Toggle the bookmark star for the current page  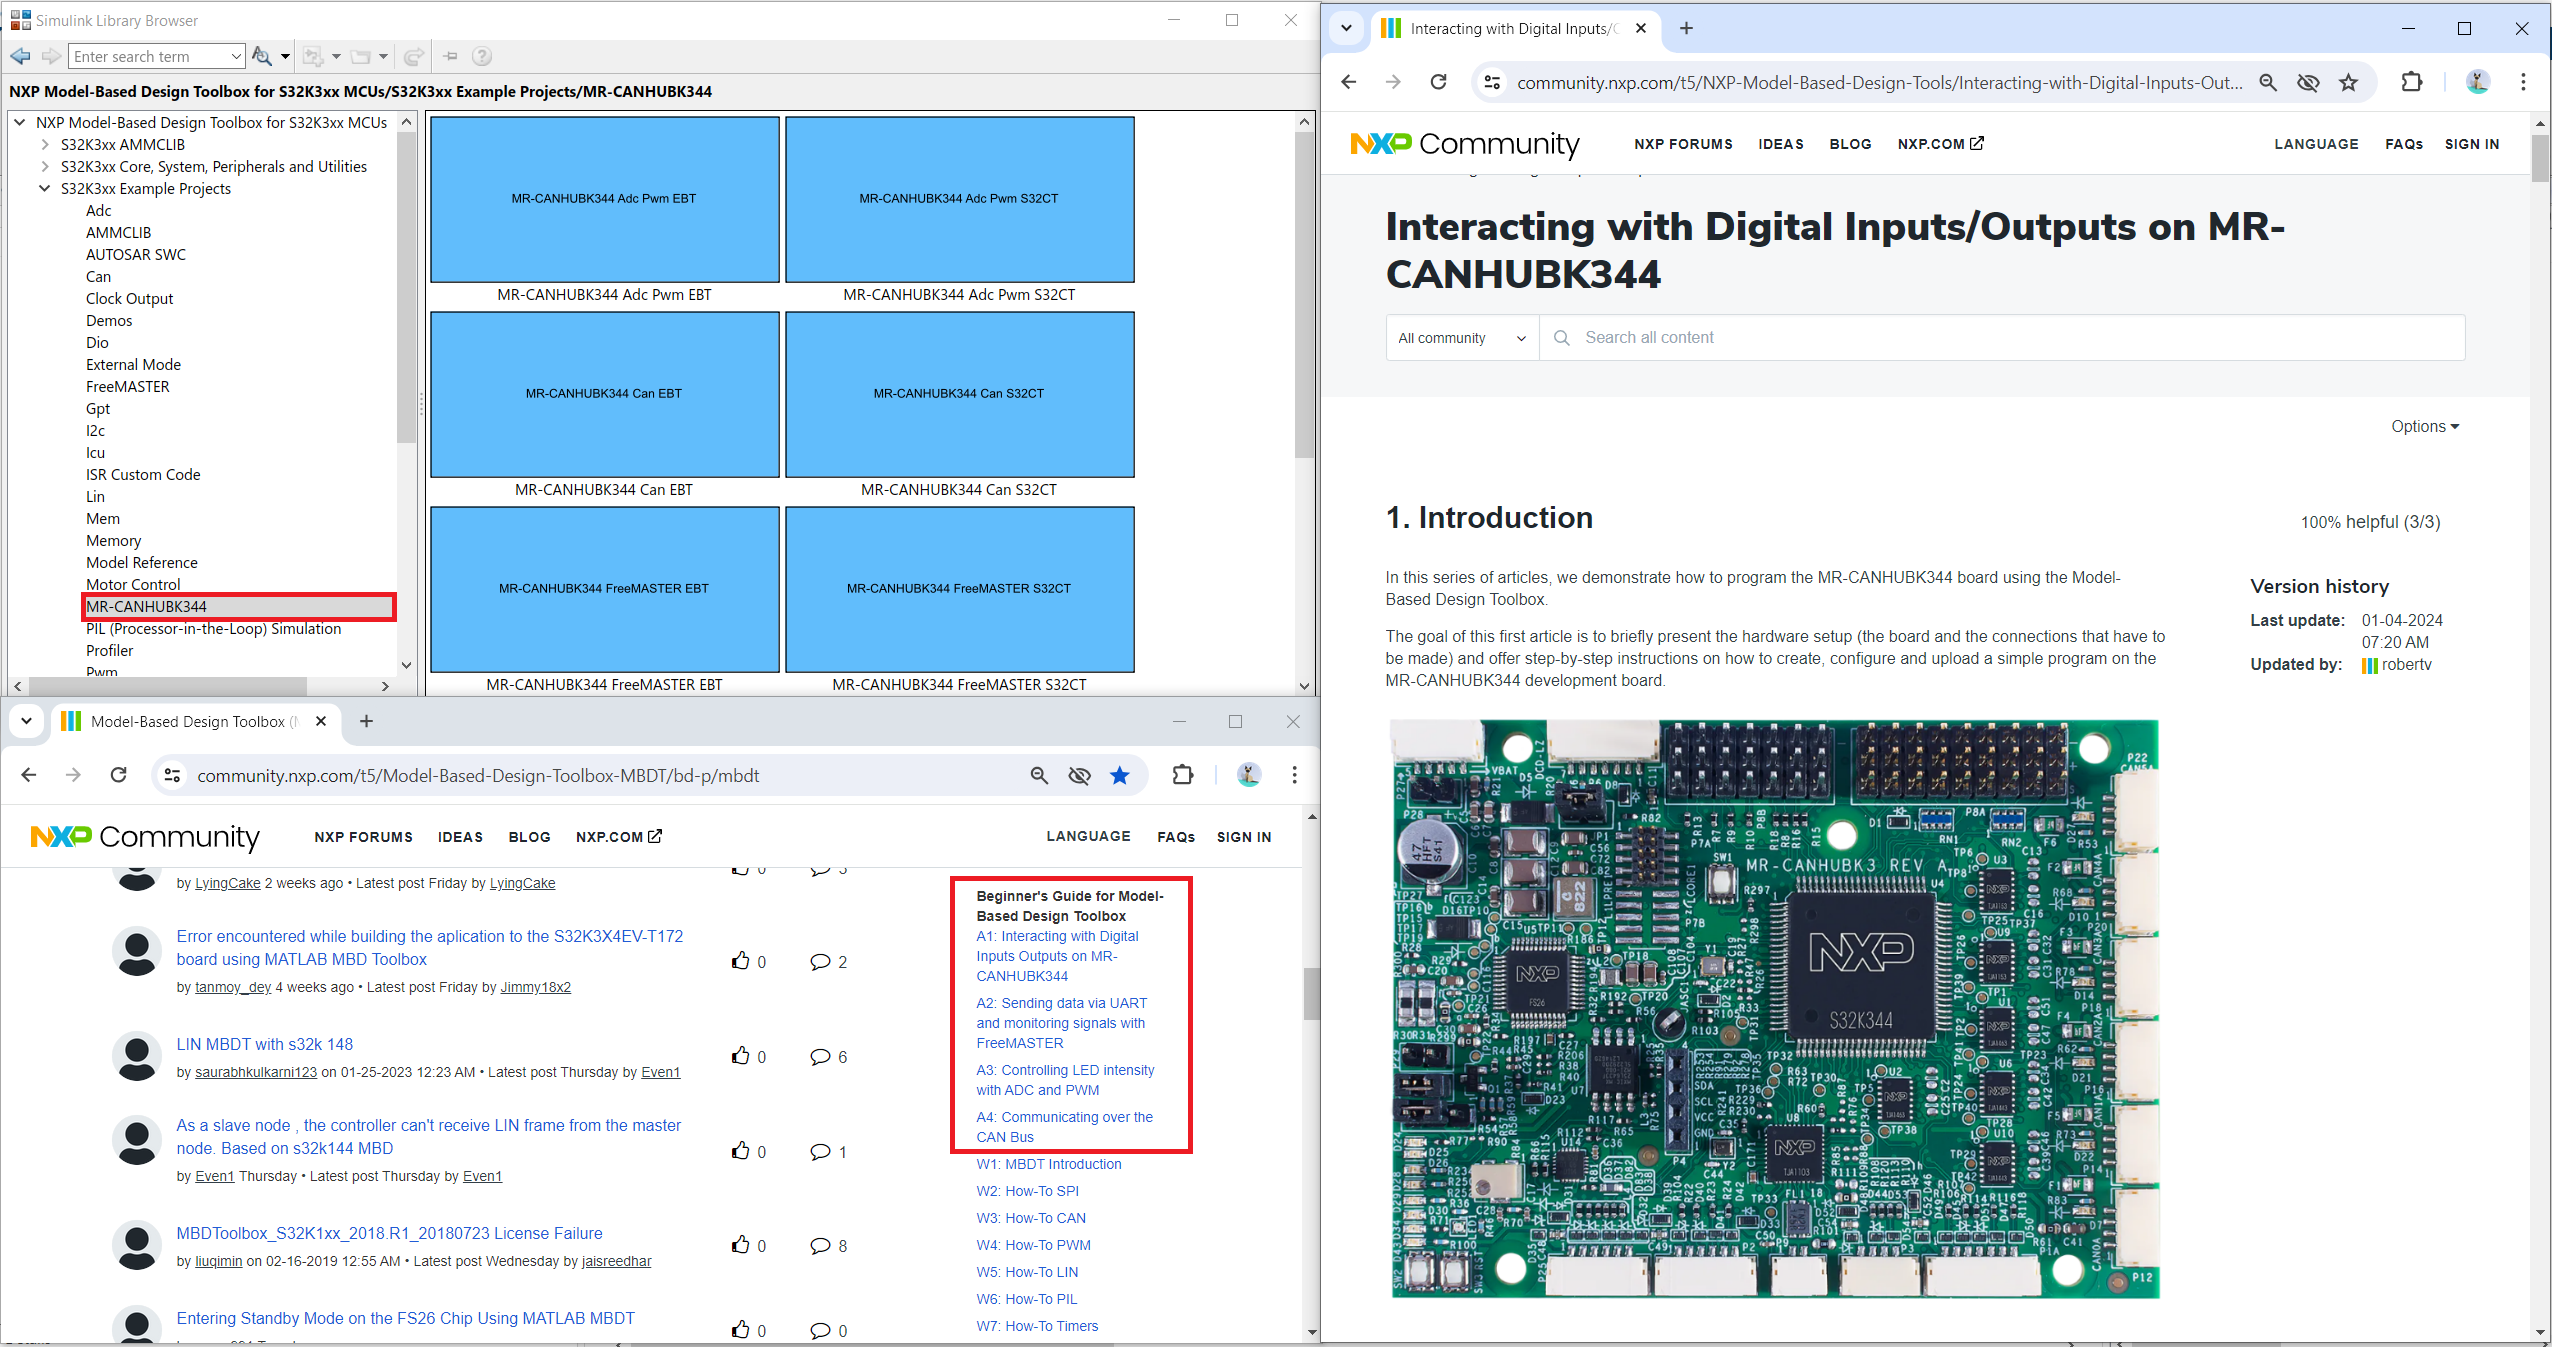(x=2348, y=82)
